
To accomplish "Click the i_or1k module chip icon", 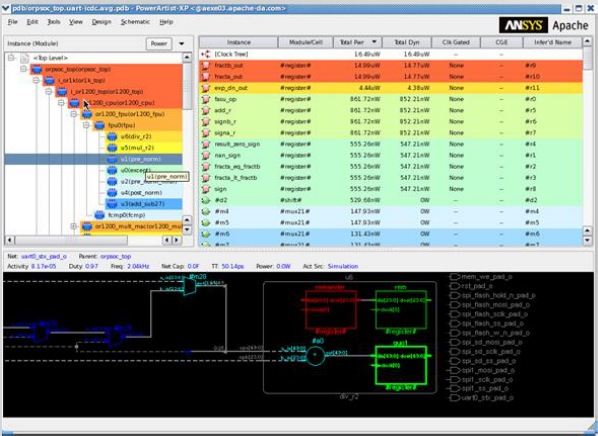I will [x=49, y=80].
